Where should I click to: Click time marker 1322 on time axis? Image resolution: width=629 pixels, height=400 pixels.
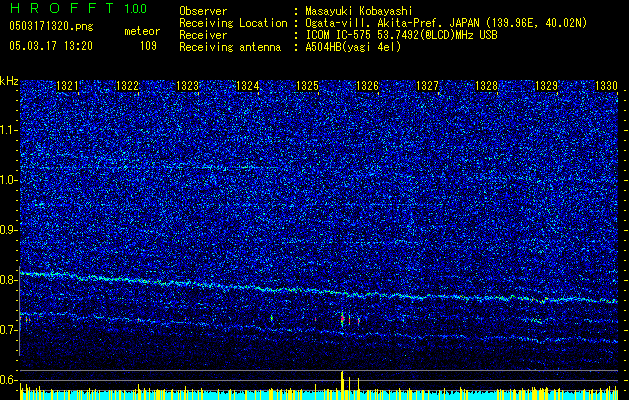[127, 85]
